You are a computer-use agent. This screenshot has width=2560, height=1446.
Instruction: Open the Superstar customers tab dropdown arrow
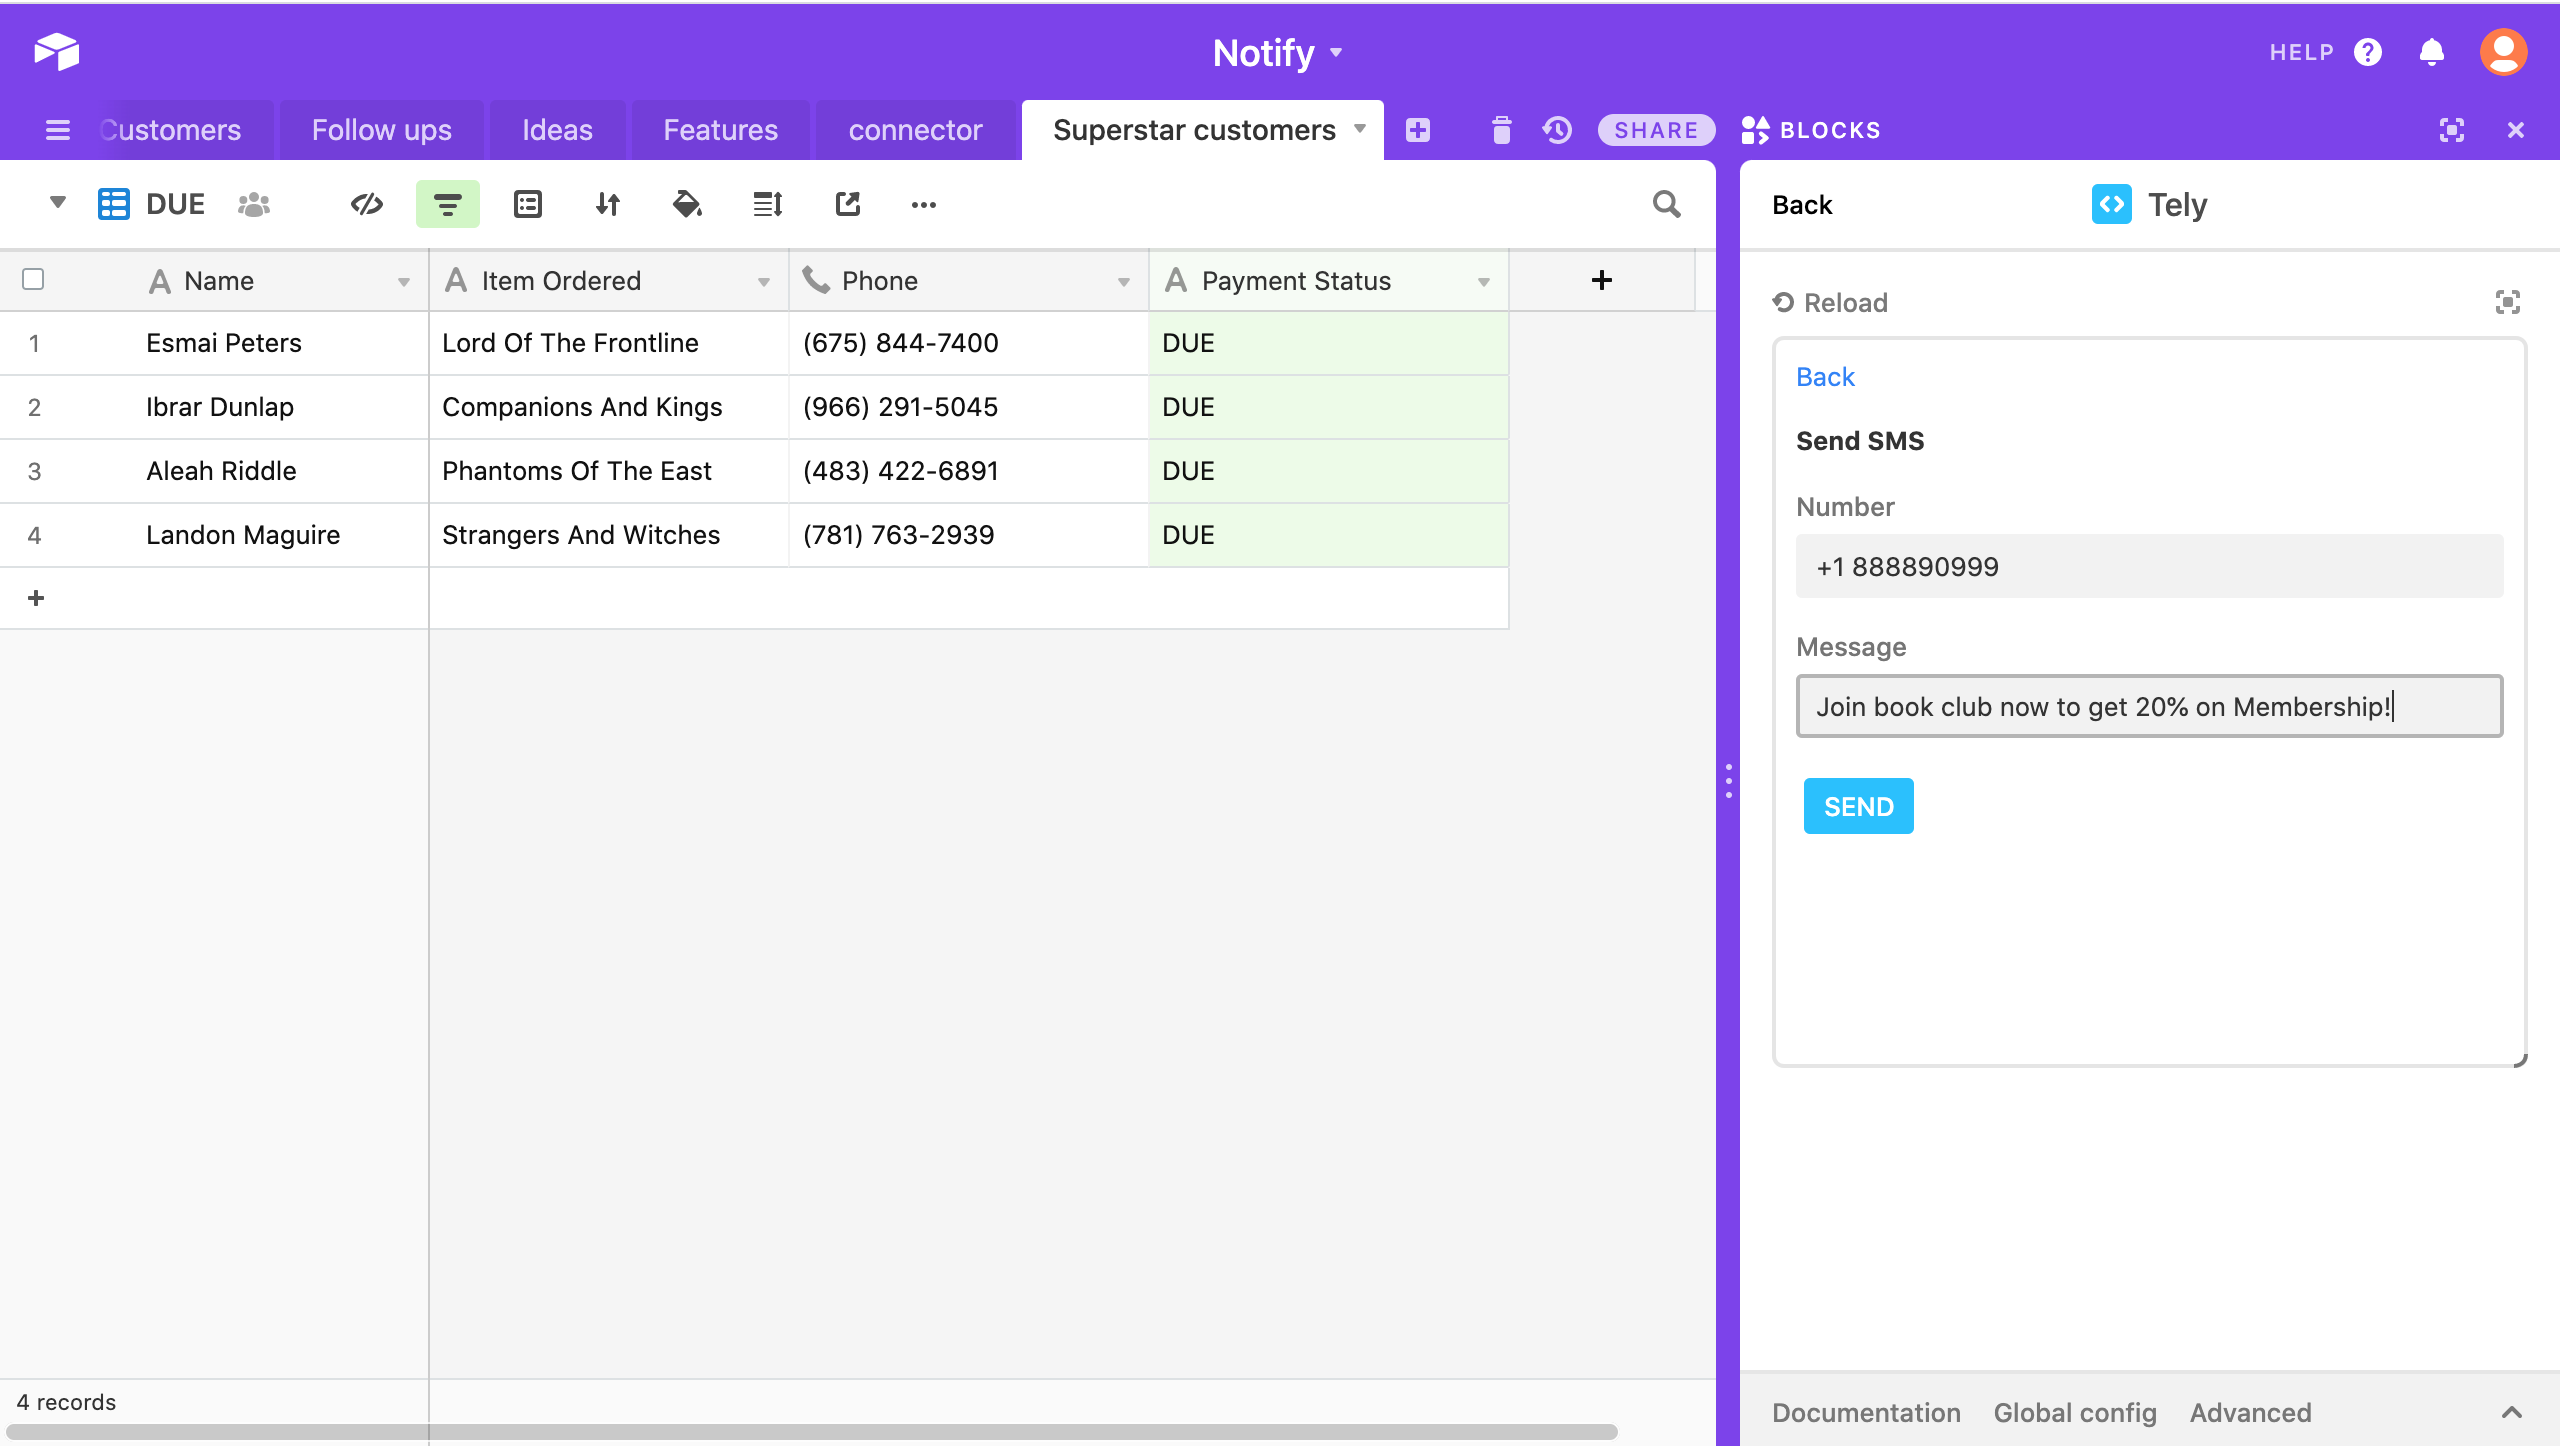coord(1360,129)
